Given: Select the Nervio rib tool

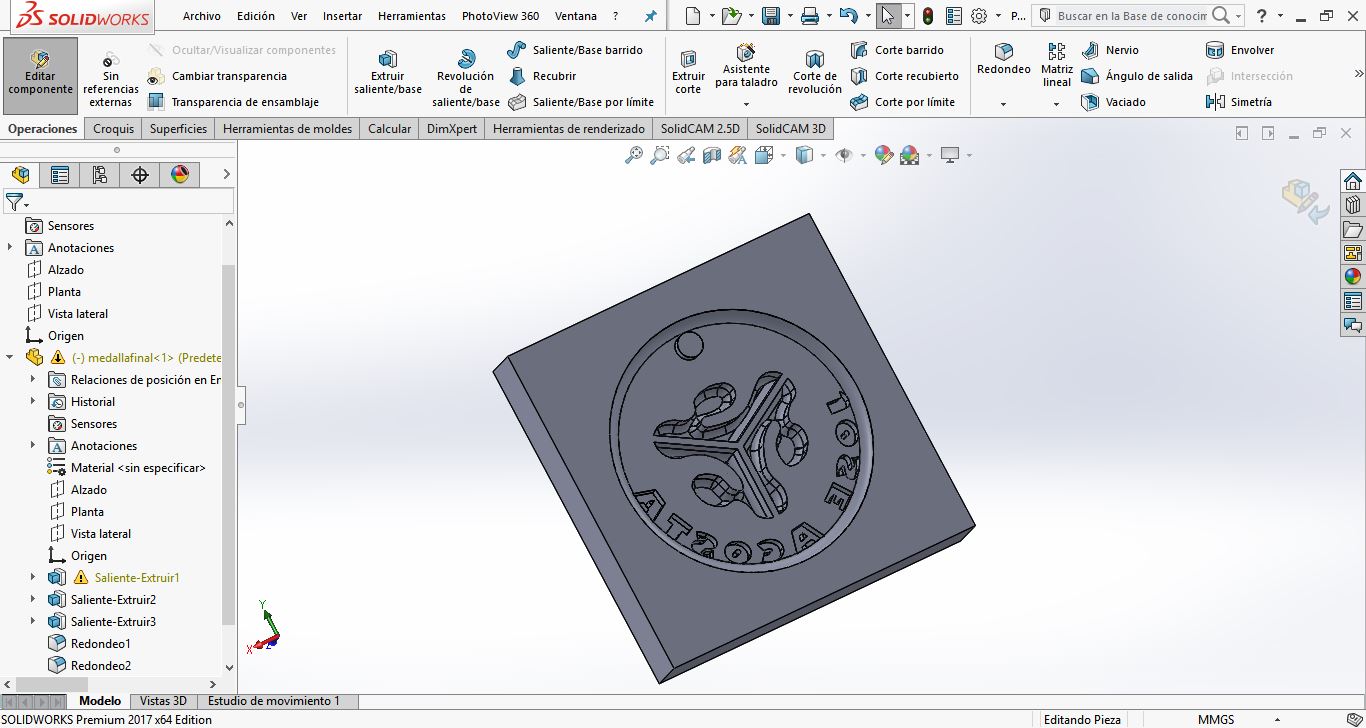Looking at the screenshot, I should click(x=1109, y=50).
